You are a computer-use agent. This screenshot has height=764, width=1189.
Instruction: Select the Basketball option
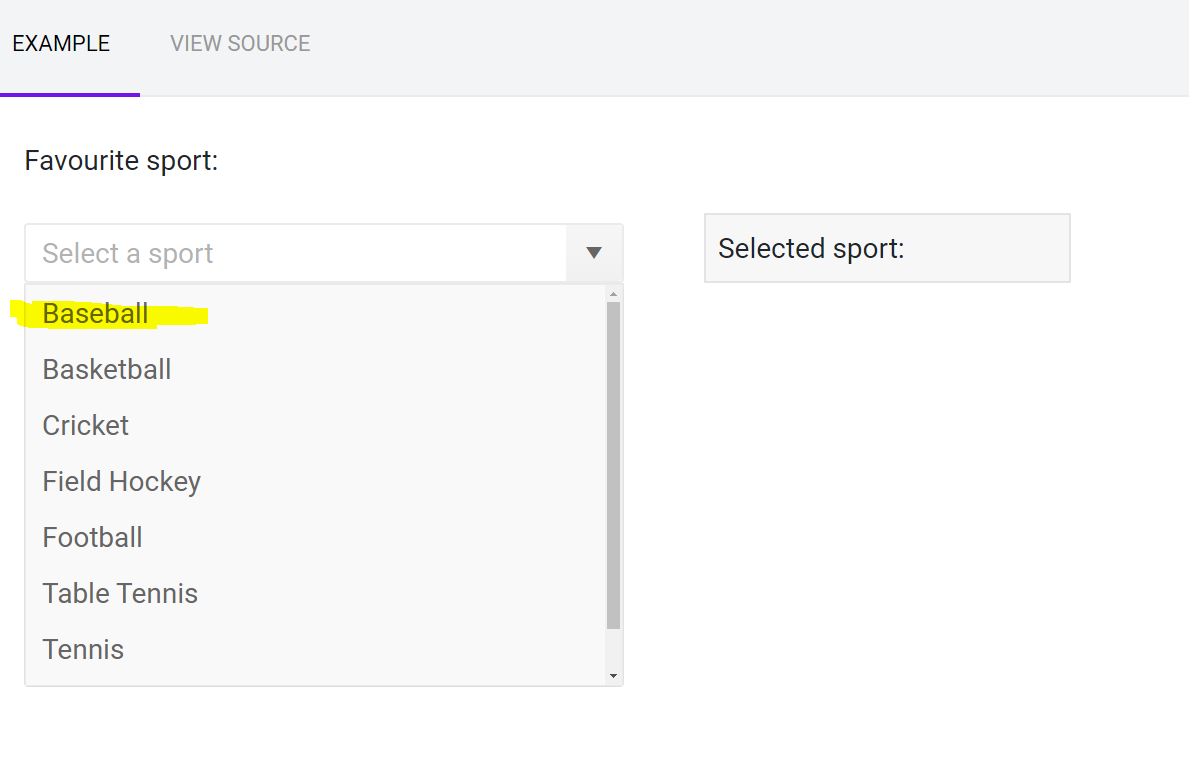click(315, 370)
